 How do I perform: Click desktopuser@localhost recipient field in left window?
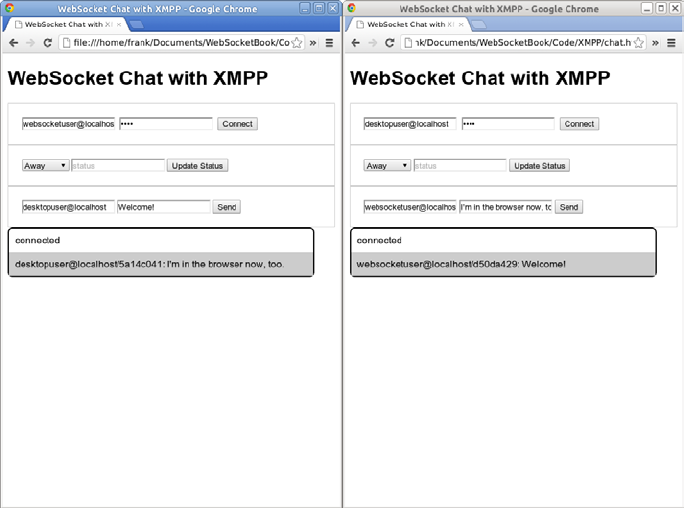pos(68,207)
